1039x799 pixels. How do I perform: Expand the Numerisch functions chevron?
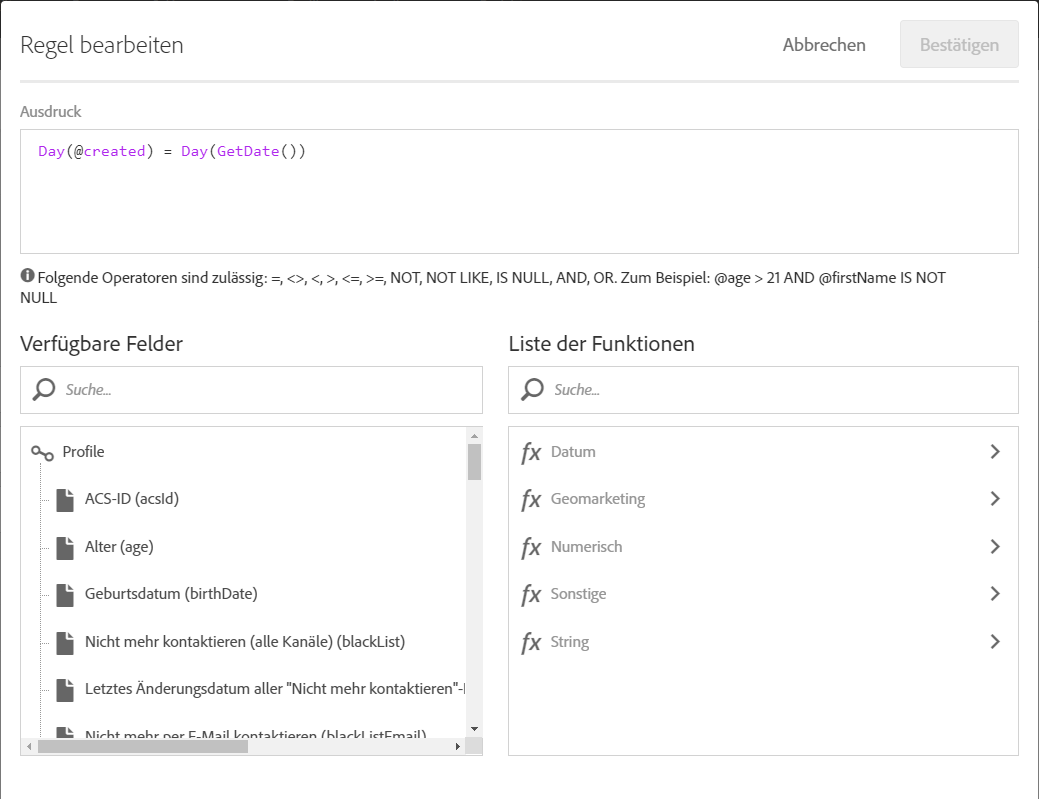(x=994, y=547)
